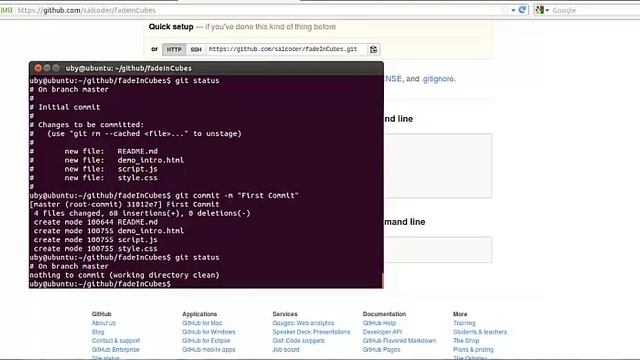Focus the clone URL field fadeInCubes.git

tap(287, 49)
